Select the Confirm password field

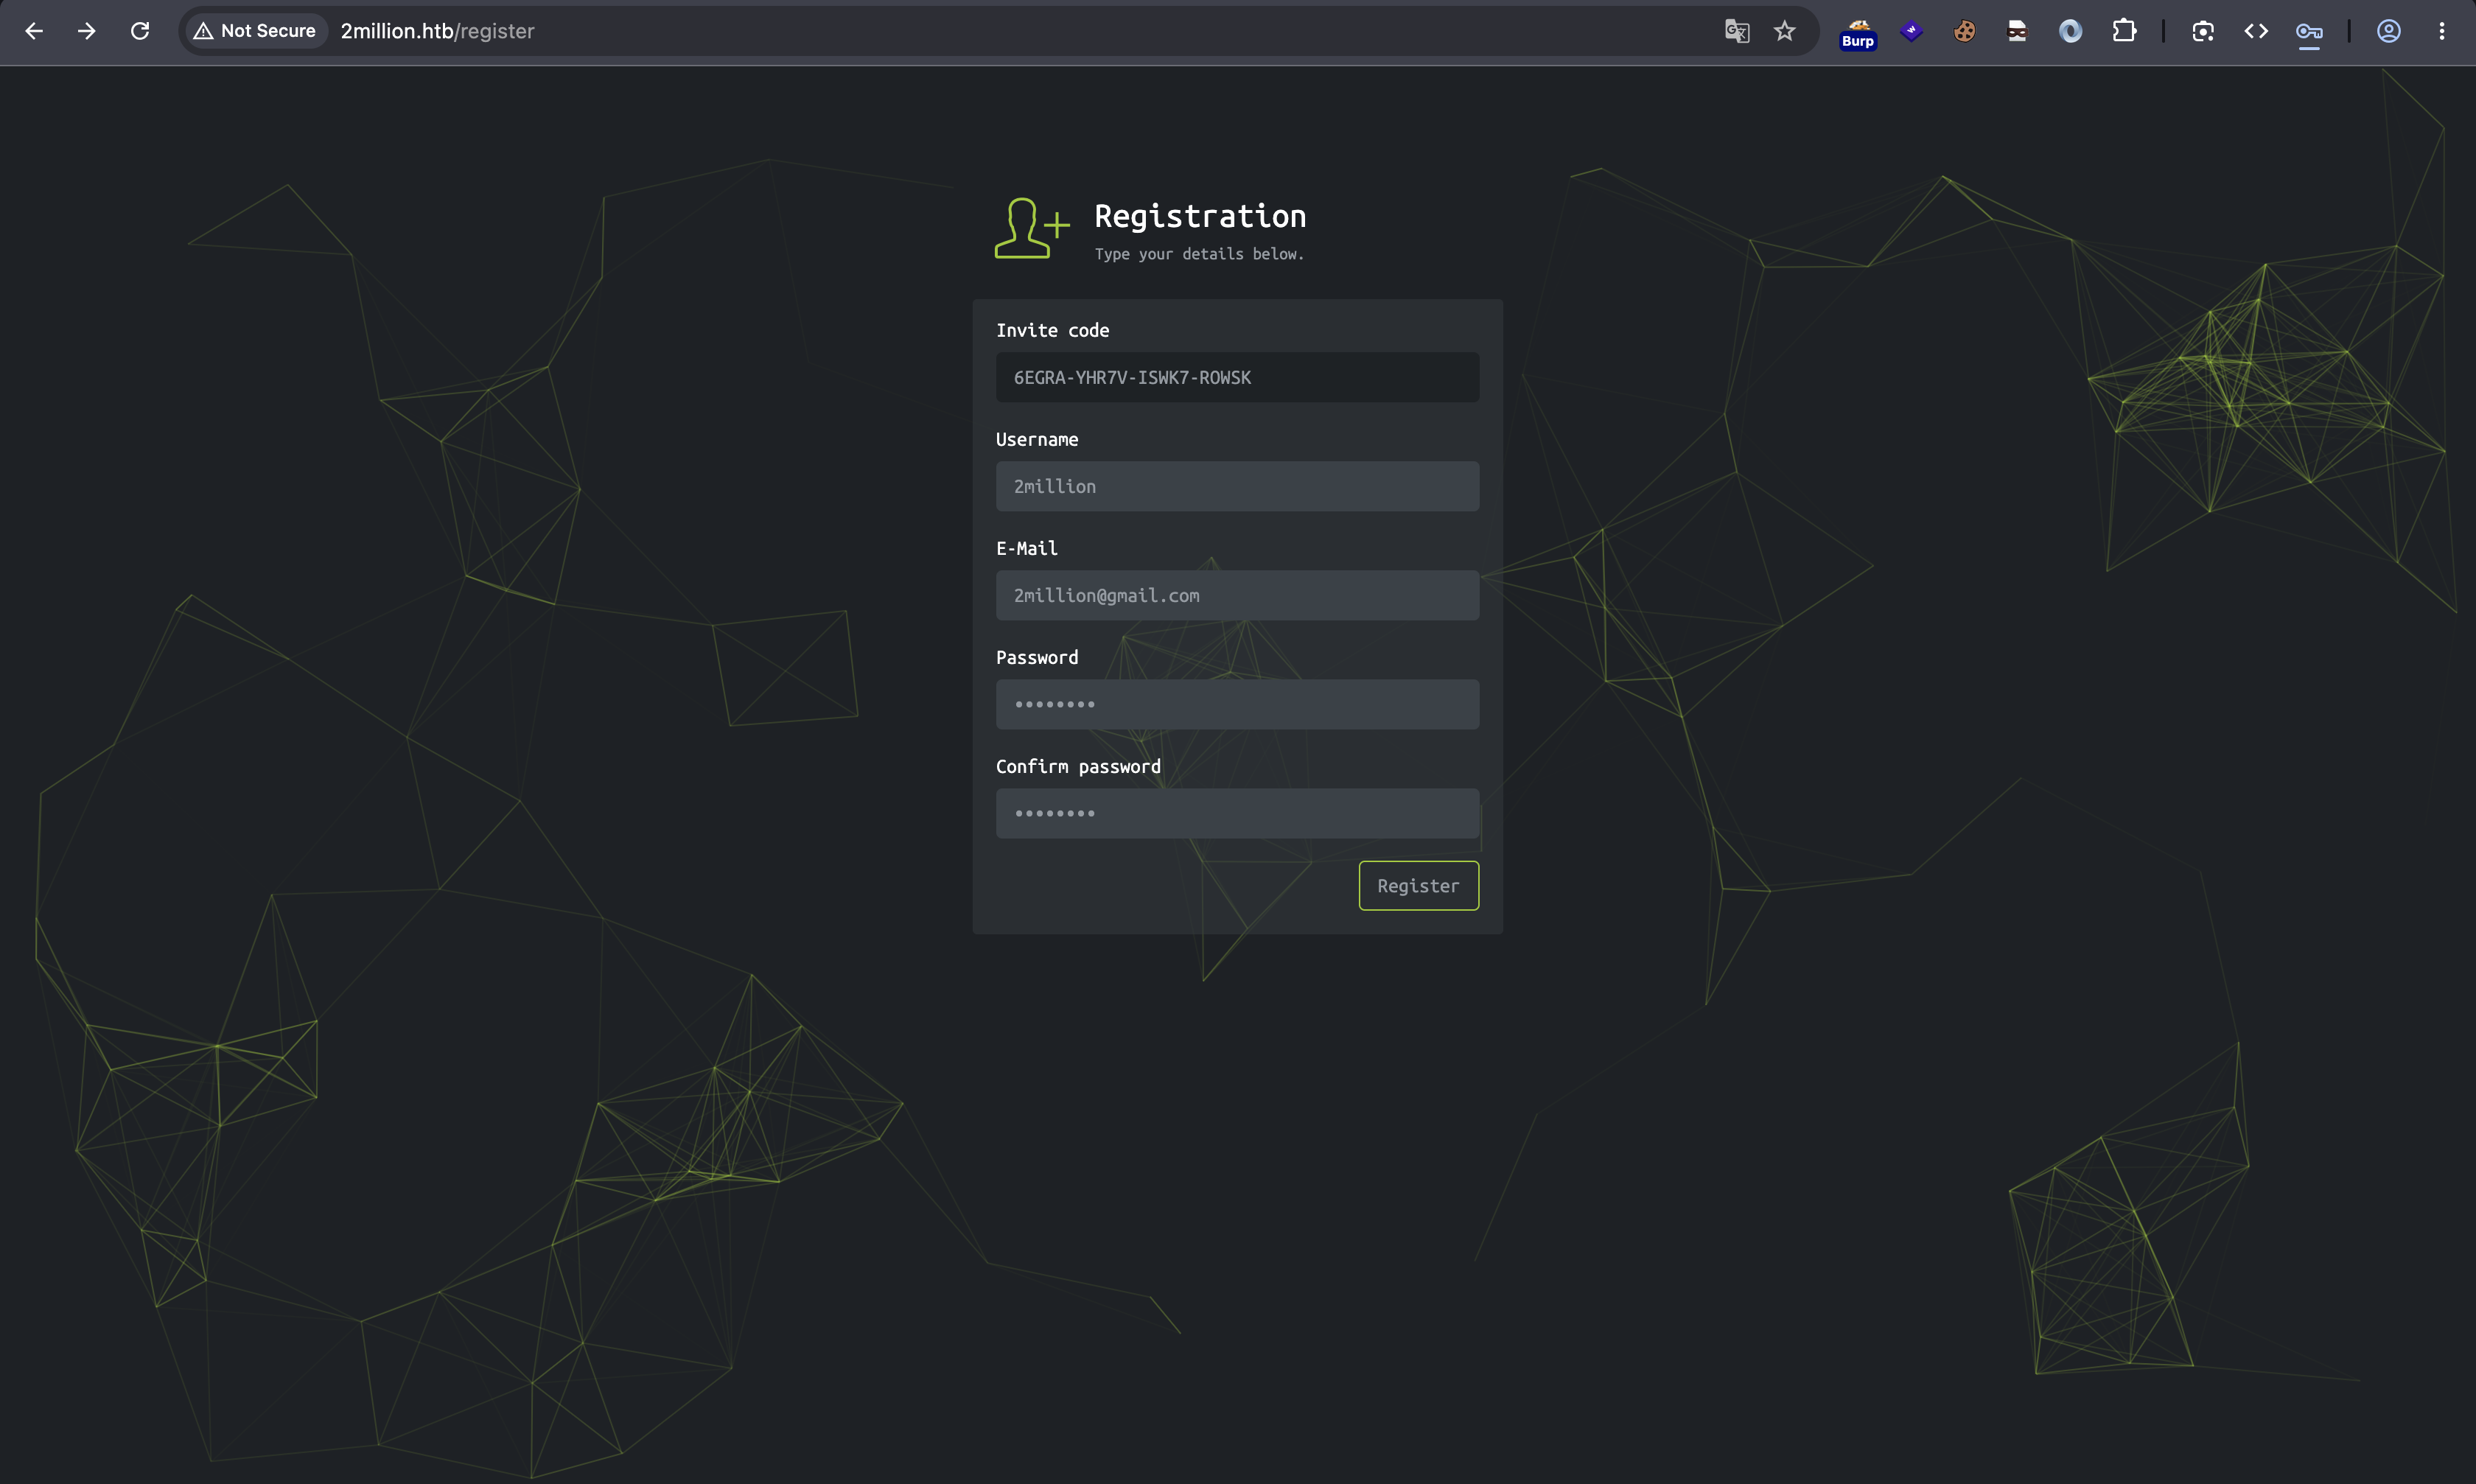tap(1237, 813)
